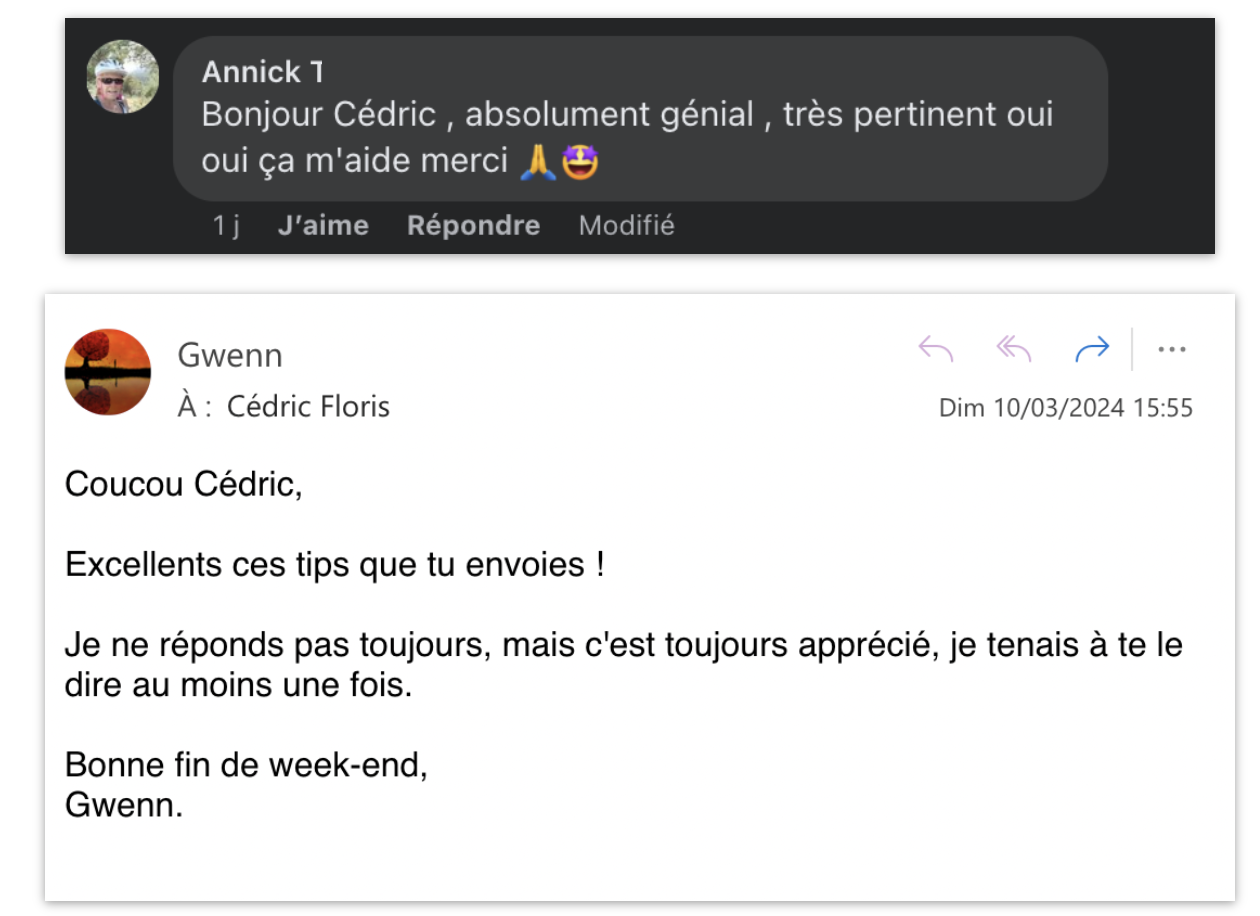Screen dimensions: 1260x916
Task: Click the folded hands emoji in comment
Action: [537, 162]
